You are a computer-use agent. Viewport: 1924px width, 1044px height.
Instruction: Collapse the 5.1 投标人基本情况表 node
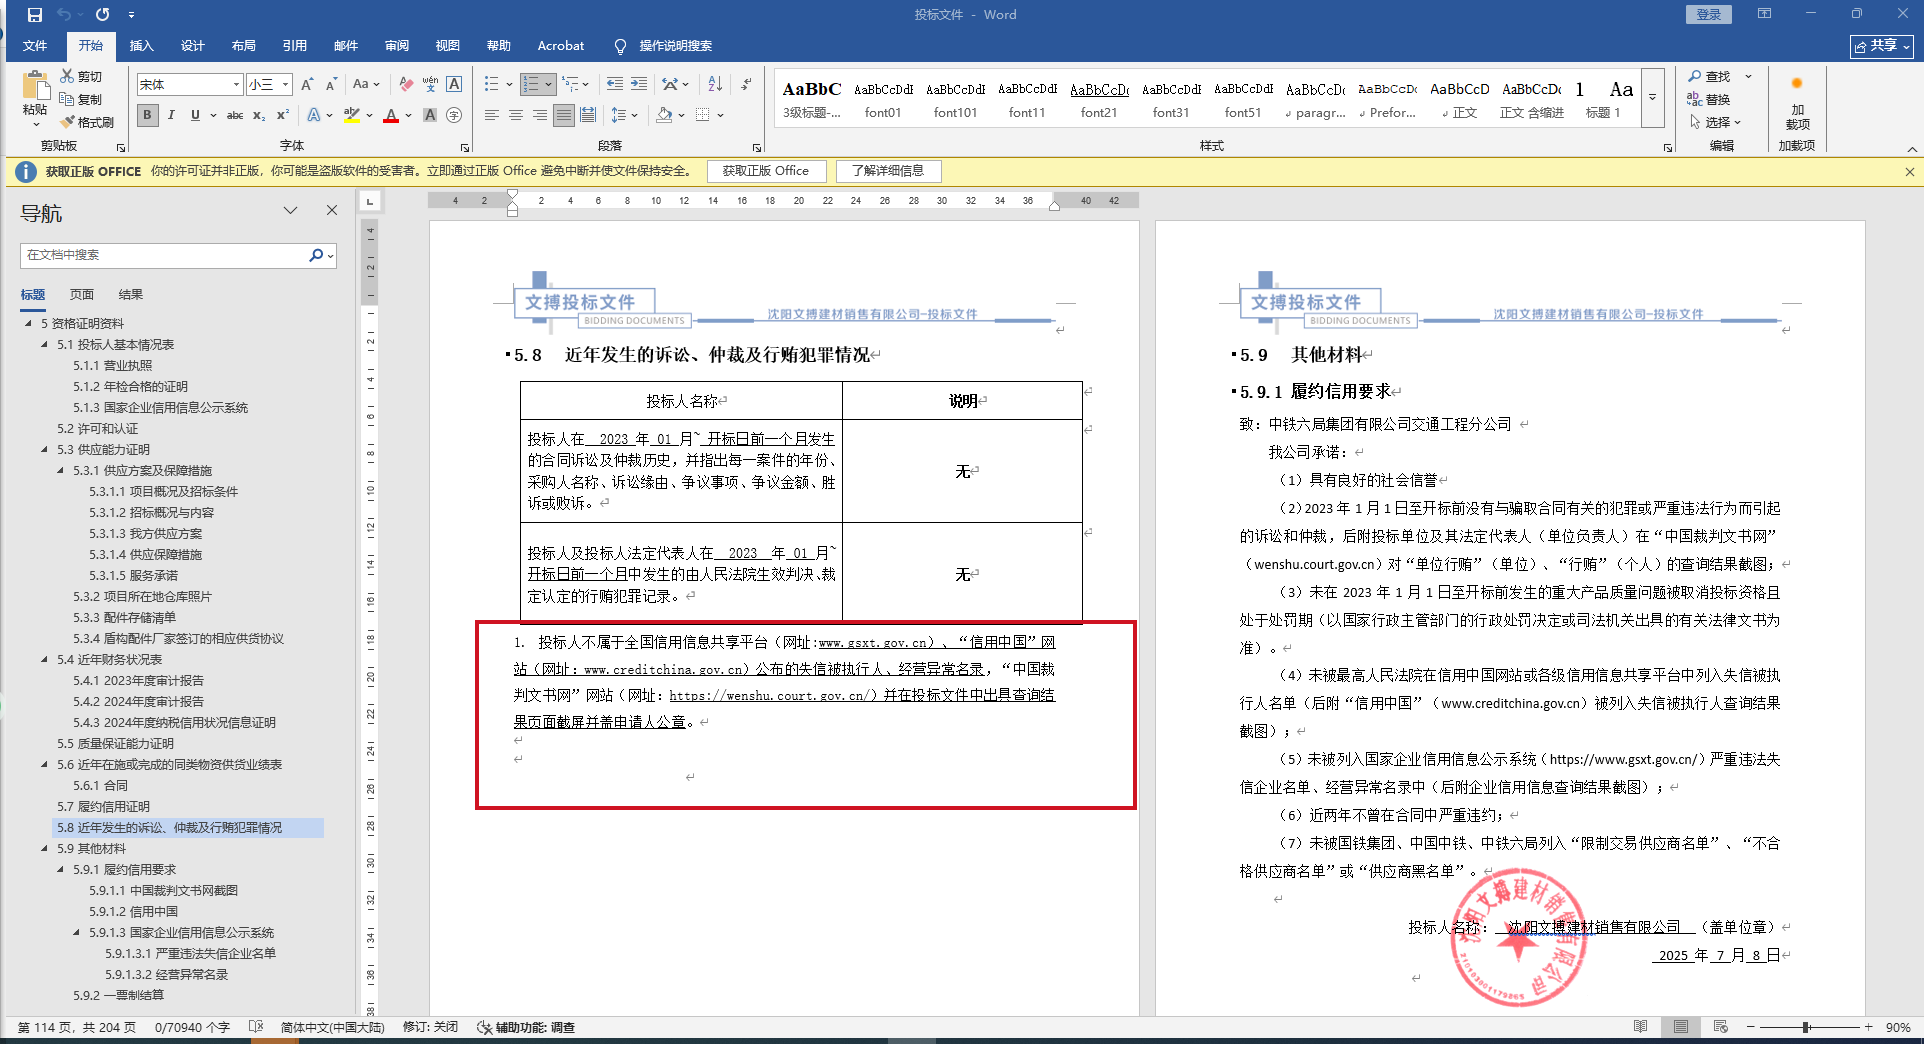coord(44,344)
